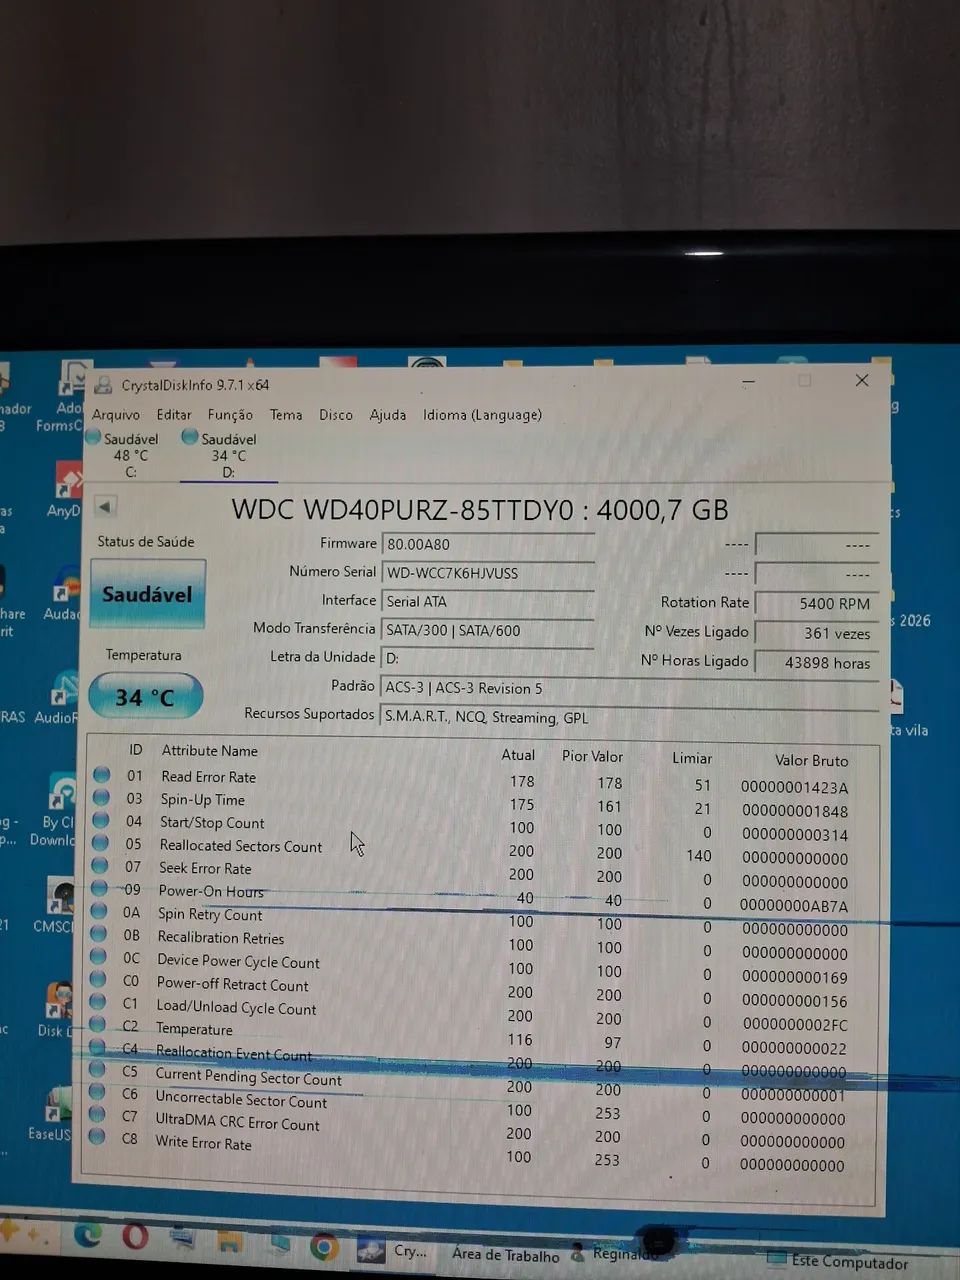Click status dot for Reallocated Sectors Count

tap(100, 844)
